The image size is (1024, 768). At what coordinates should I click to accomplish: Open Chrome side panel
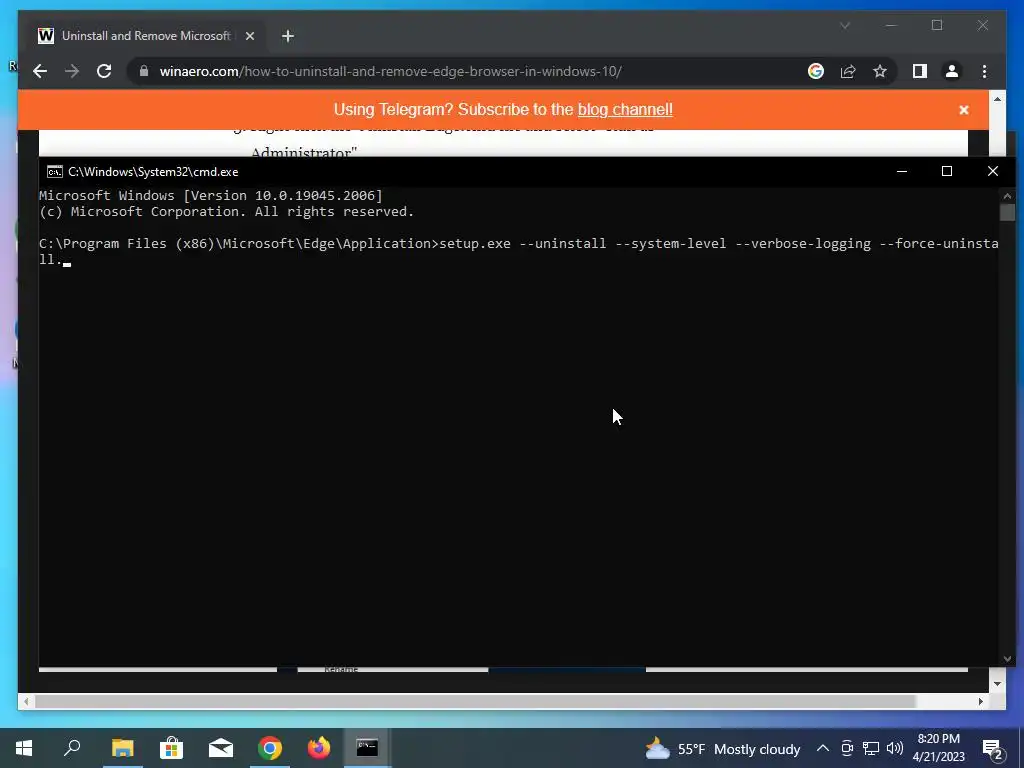coord(920,71)
